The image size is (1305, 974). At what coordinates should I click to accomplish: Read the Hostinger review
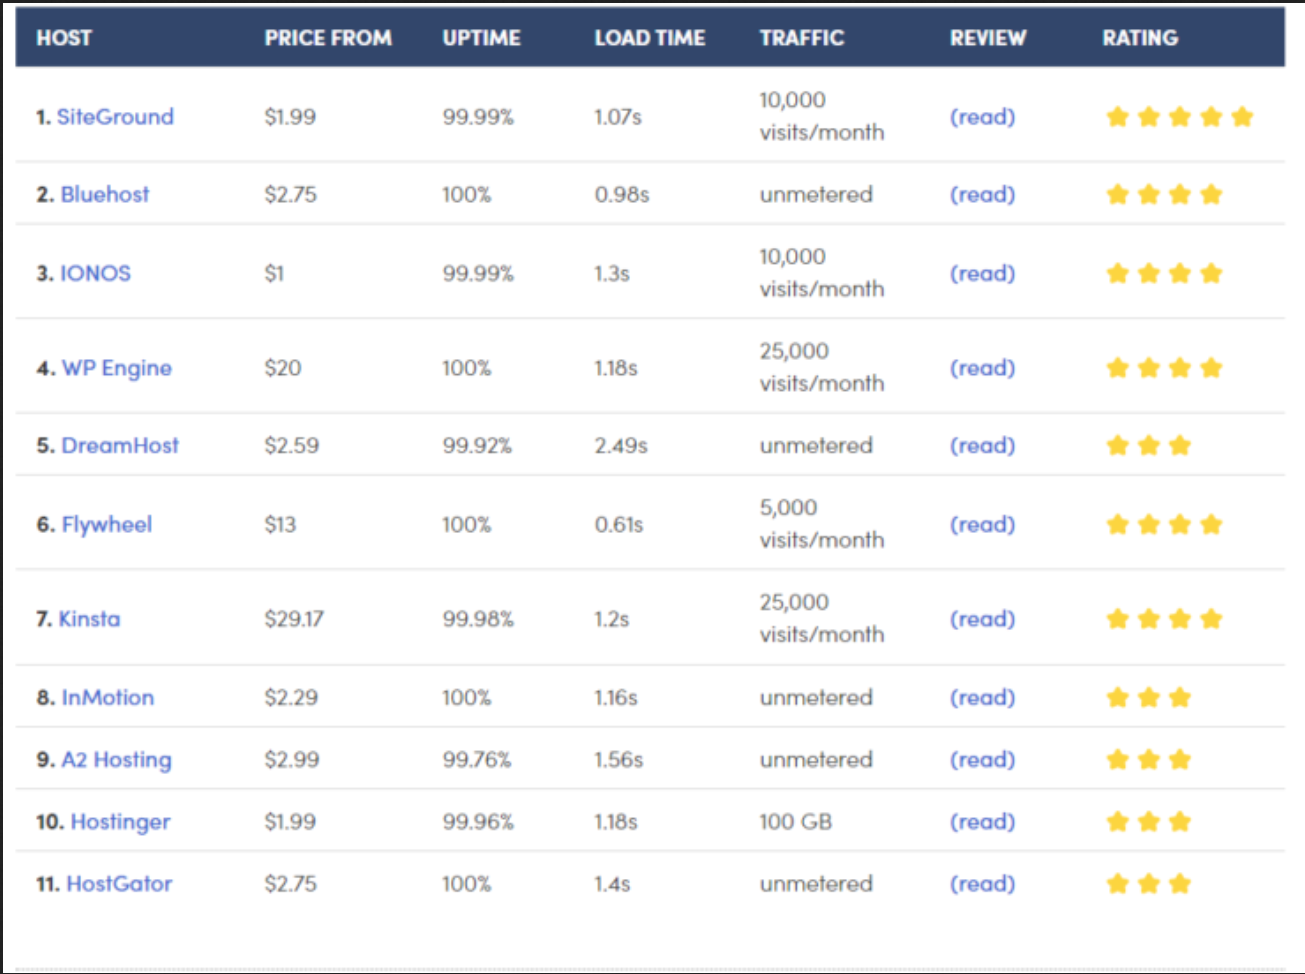pyautogui.click(x=982, y=822)
